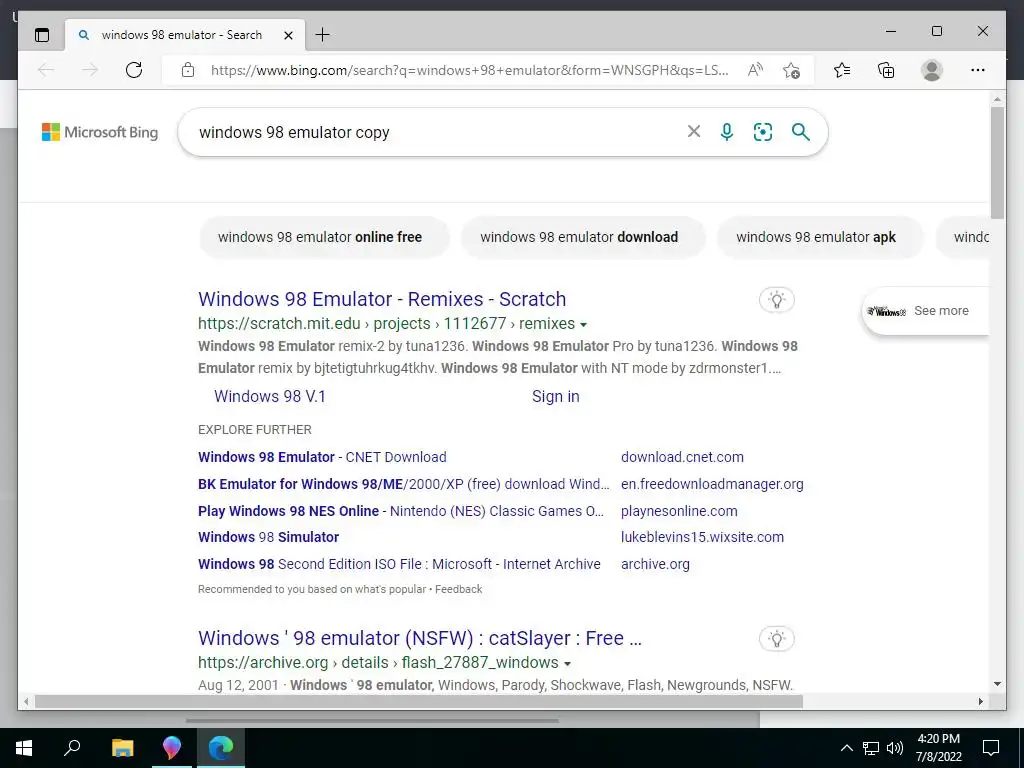
Task: Open the Windows Start menu
Action: [x=24, y=748]
